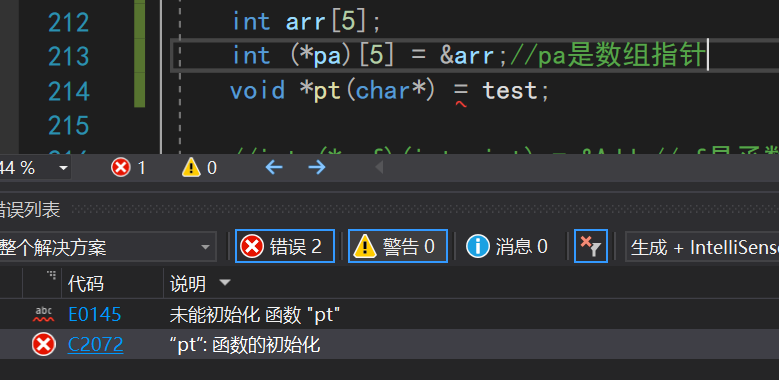This screenshot has height=380, width=779.
Task: Click the yellow warning count indicator showing 0
Action: tap(200, 168)
